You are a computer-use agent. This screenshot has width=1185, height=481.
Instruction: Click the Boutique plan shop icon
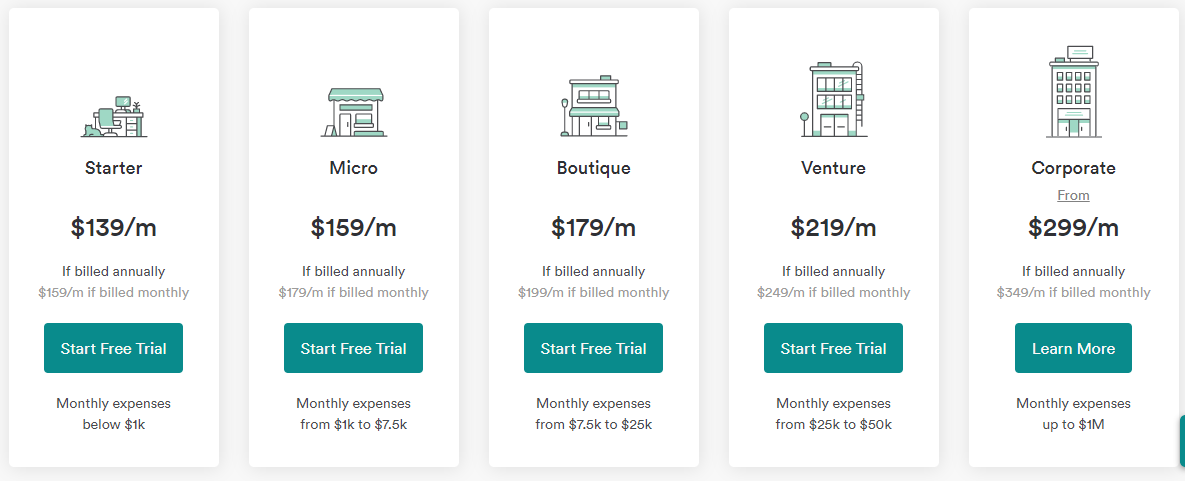click(594, 106)
